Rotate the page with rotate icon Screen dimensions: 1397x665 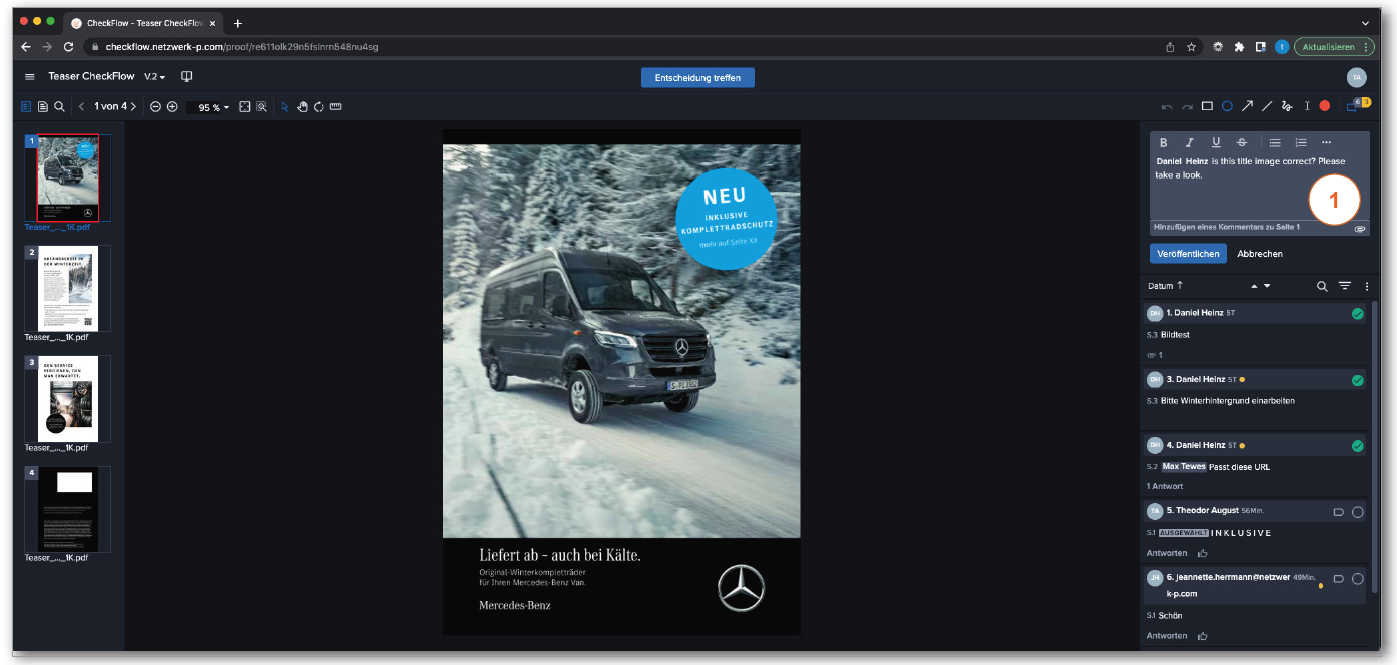pyautogui.click(x=318, y=106)
